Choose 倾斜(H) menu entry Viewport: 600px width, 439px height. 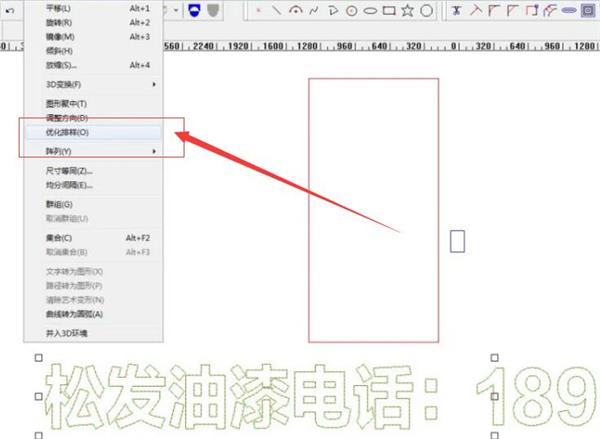tap(94, 51)
